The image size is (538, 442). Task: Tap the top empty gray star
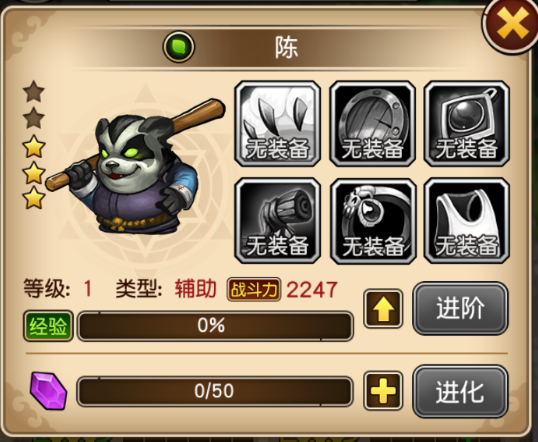(x=34, y=91)
